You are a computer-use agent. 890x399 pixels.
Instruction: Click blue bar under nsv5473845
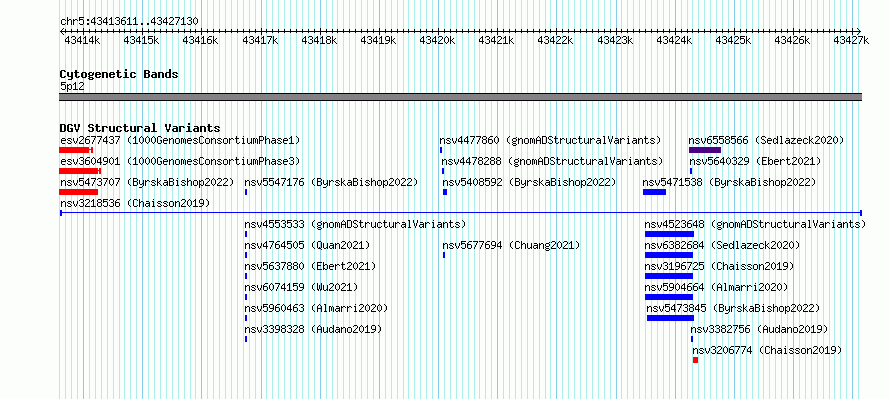[670, 318]
